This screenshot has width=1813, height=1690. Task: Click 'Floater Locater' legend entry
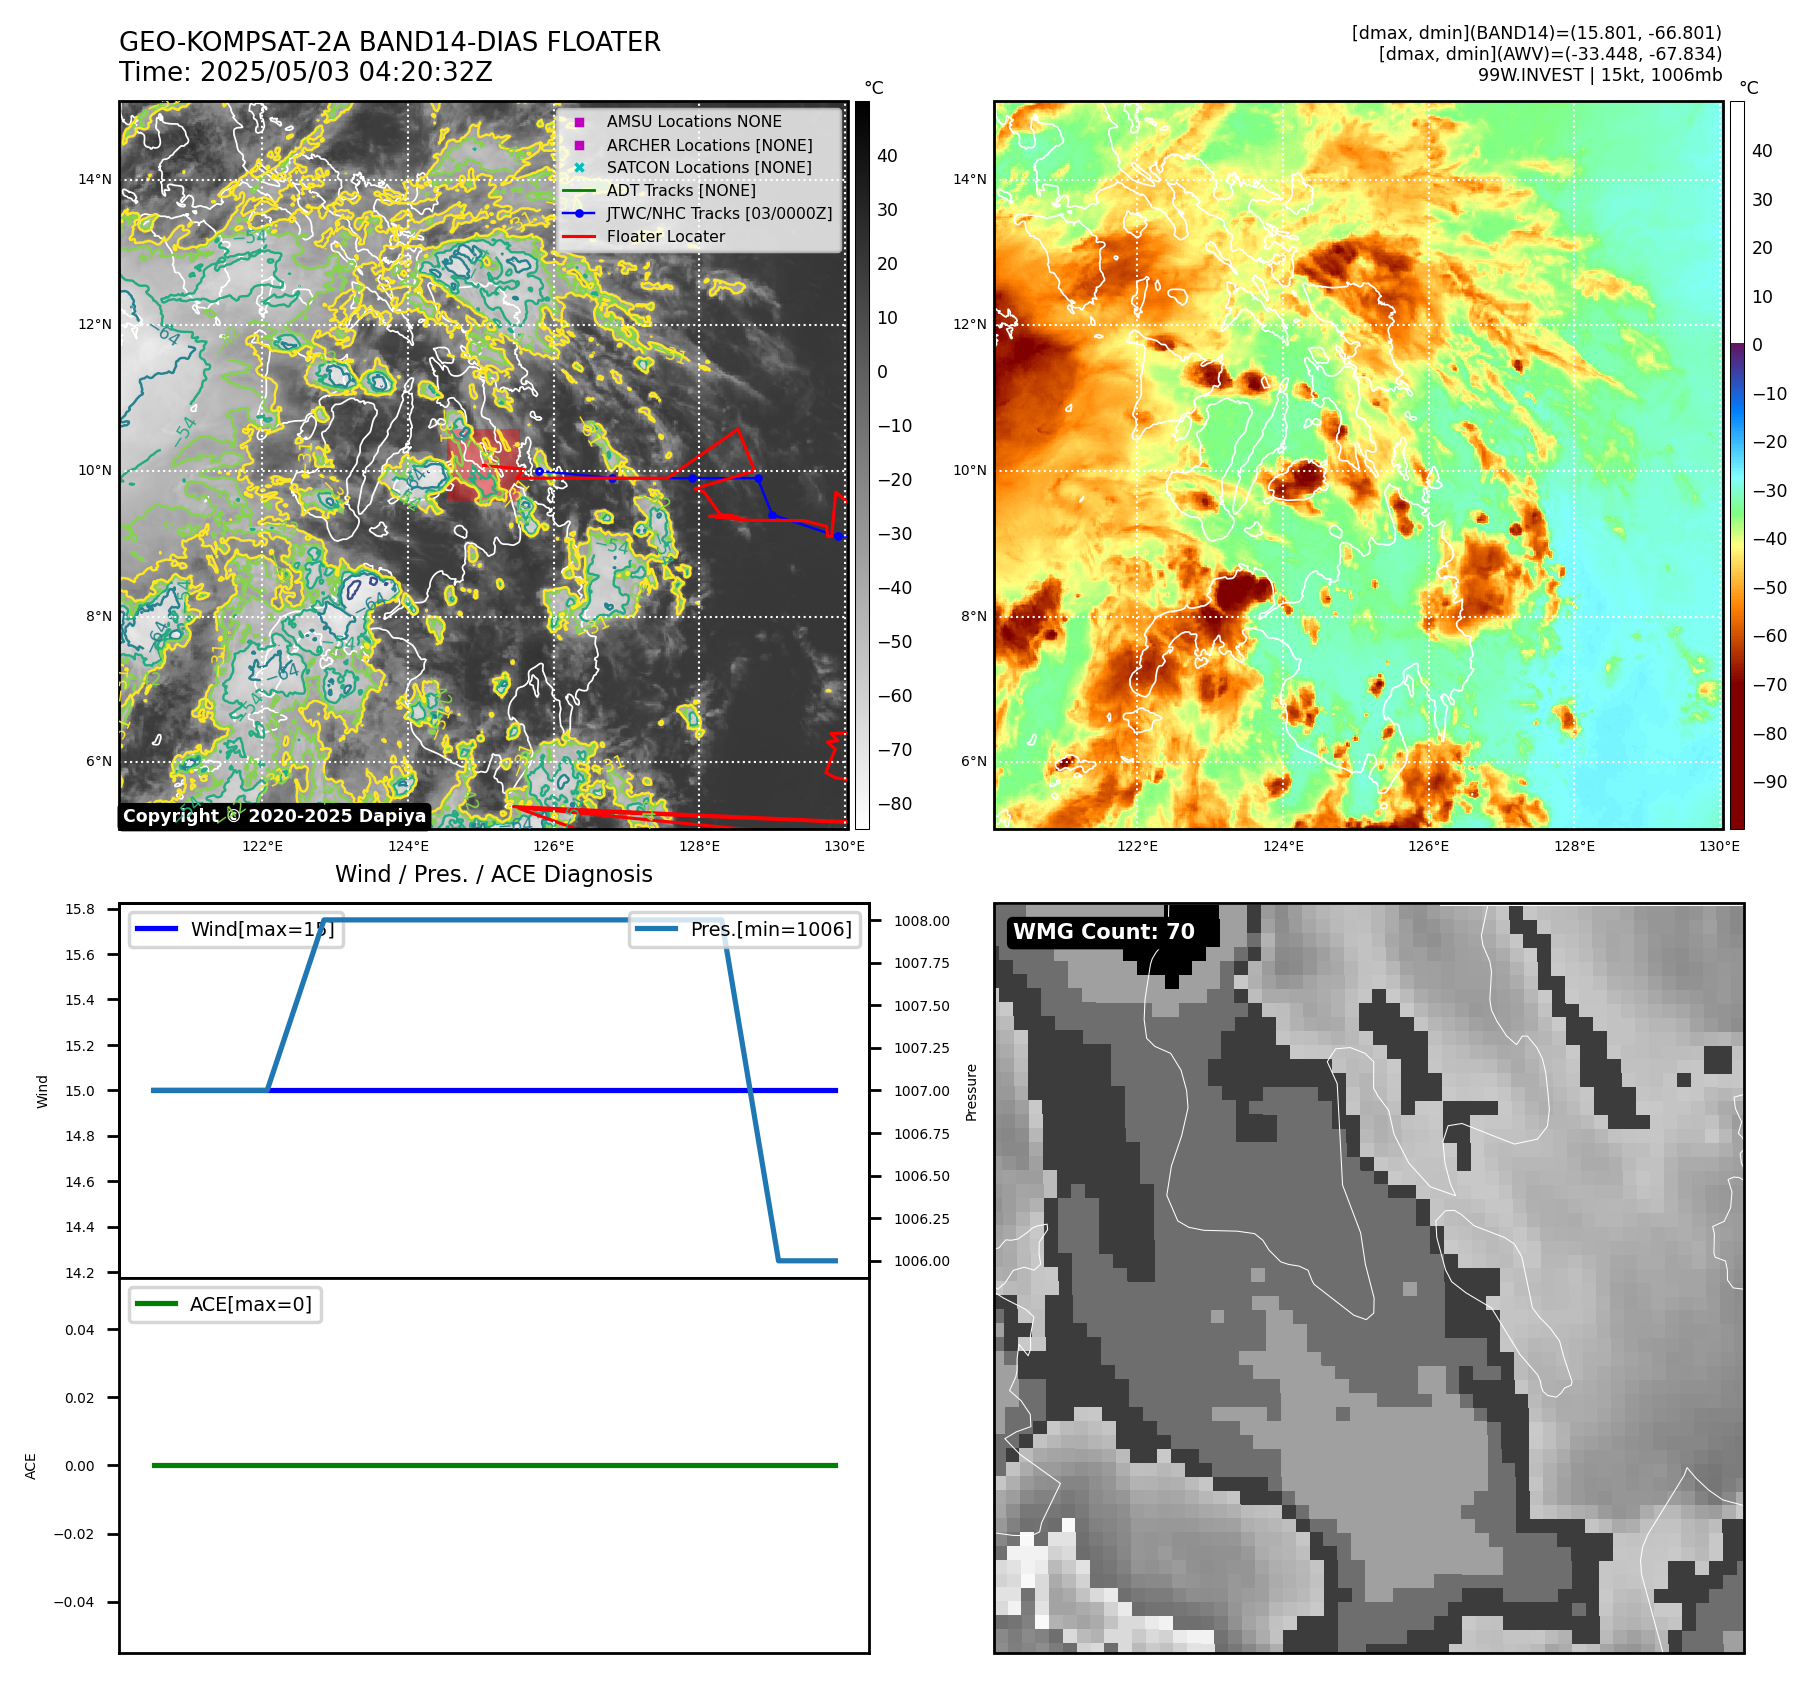(x=666, y=236)
